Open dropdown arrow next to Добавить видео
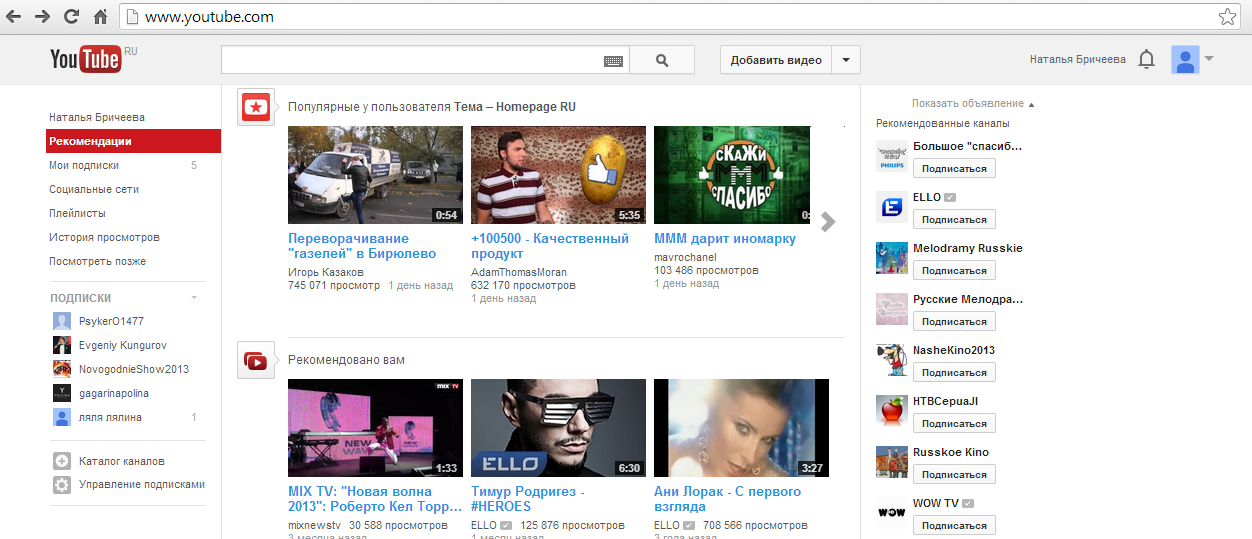This screenshot has width=1252, height=539. pos(845,60)
